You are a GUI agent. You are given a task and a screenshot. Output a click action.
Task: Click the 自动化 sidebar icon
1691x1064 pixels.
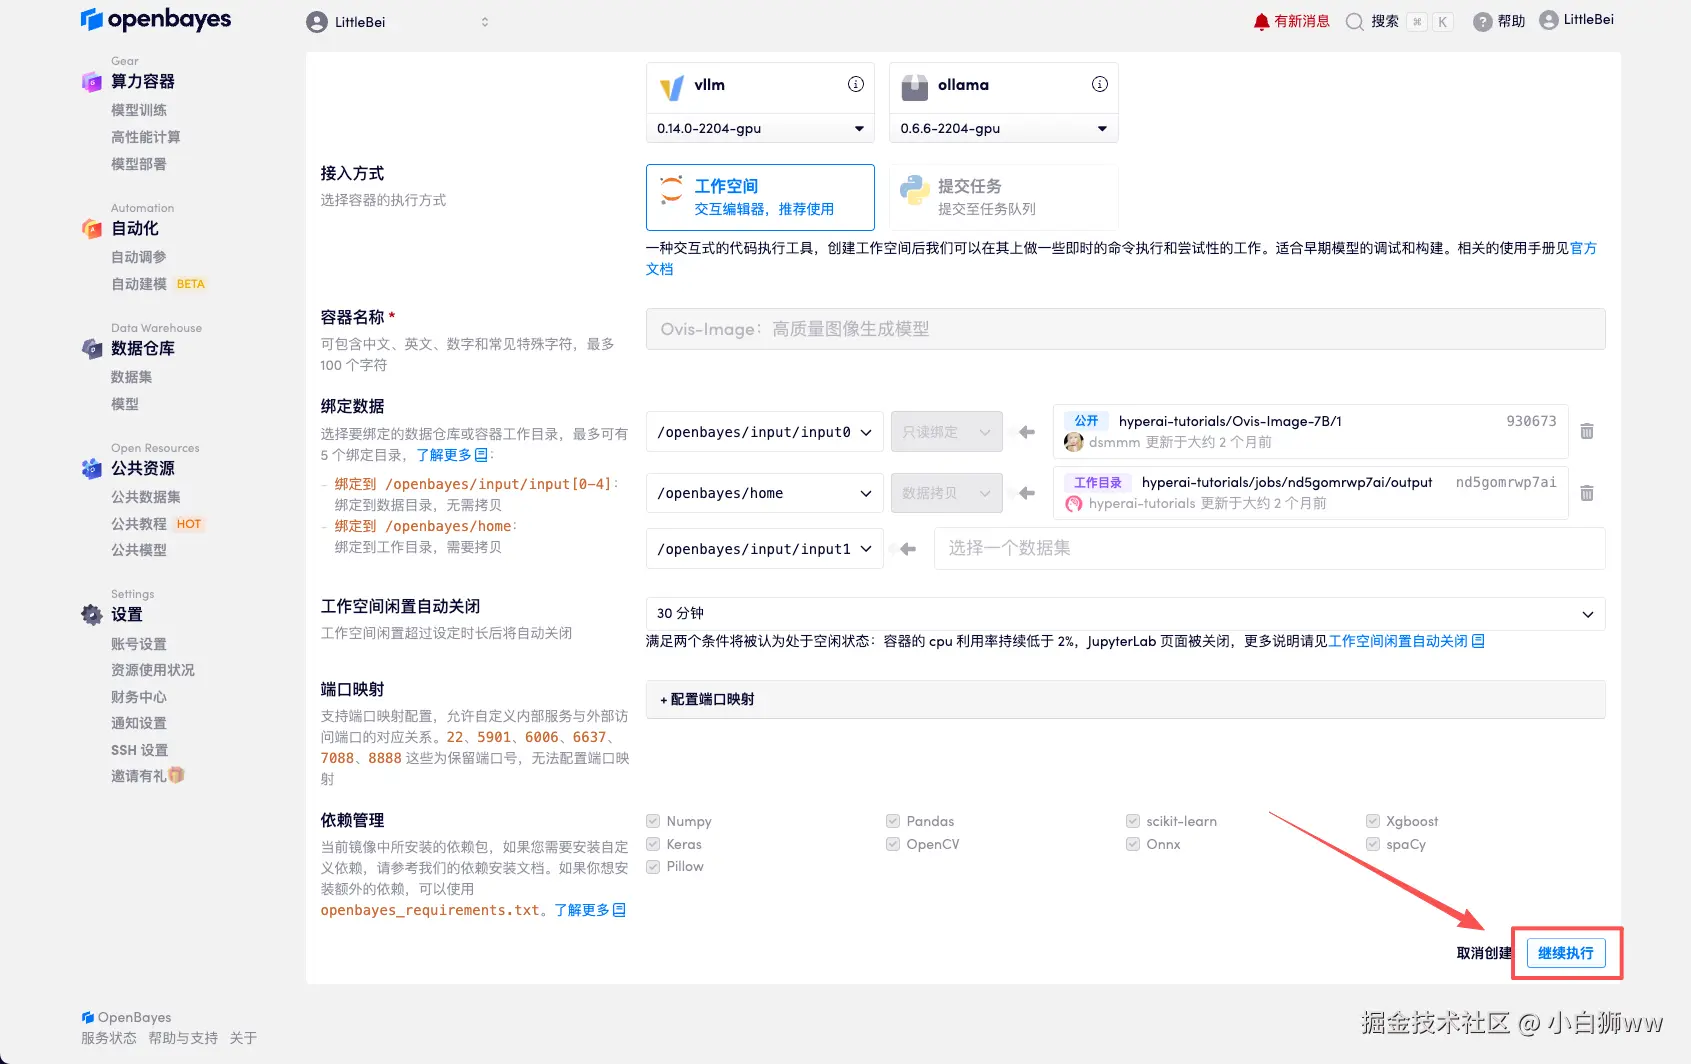[92, 228]
